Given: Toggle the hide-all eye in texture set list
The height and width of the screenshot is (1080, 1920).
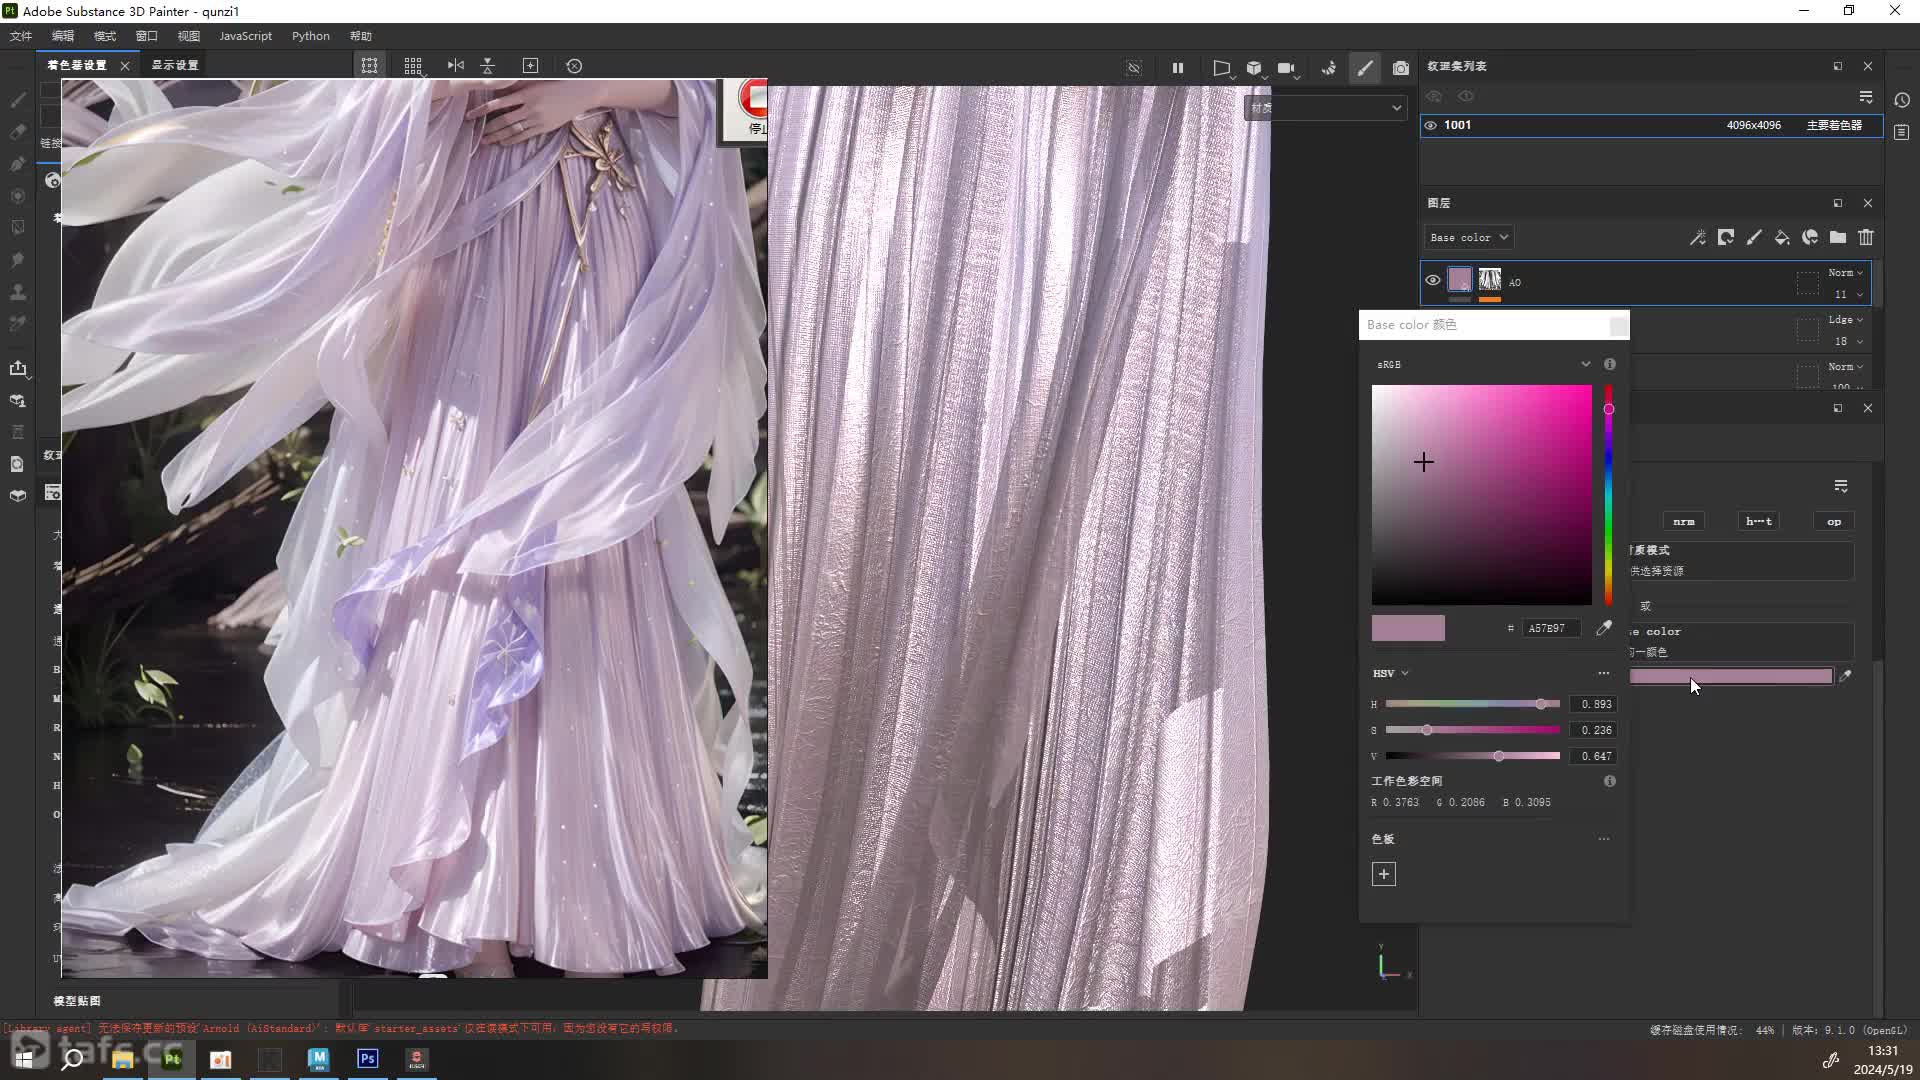Looking at the screenshot, I should pyautogui.click(x=1434, y=97).
